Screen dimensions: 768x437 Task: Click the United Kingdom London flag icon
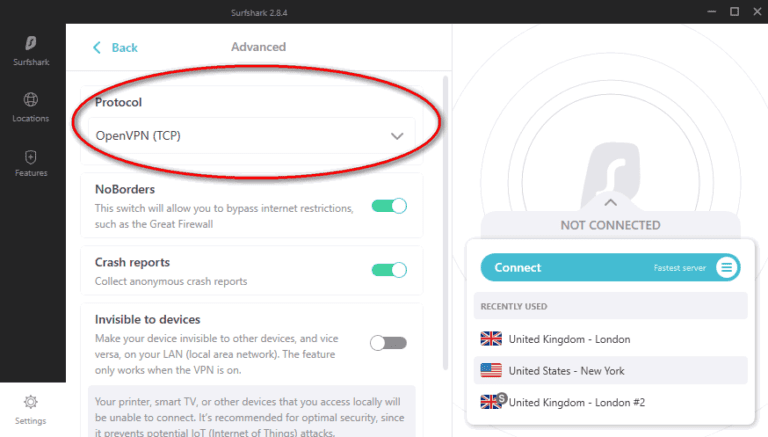(x=491, y=339)
